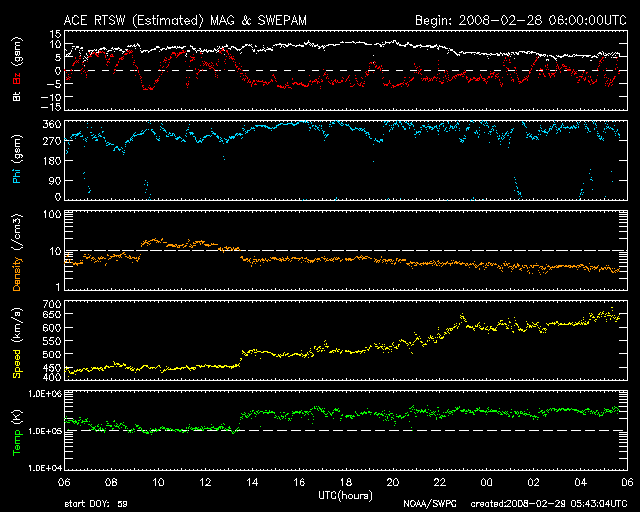Select the '18' hour label on the UTC axis

pos(346,483)
